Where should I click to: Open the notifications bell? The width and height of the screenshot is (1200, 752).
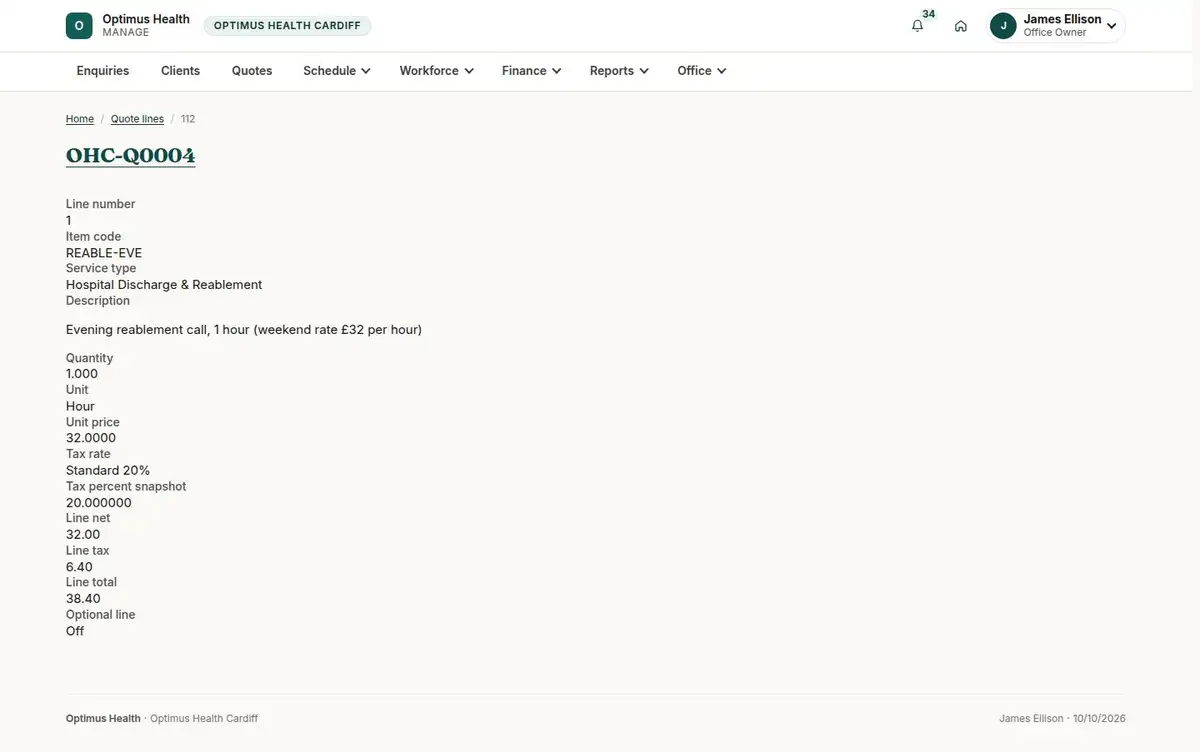pyautogui.click(x=917, y=26)
